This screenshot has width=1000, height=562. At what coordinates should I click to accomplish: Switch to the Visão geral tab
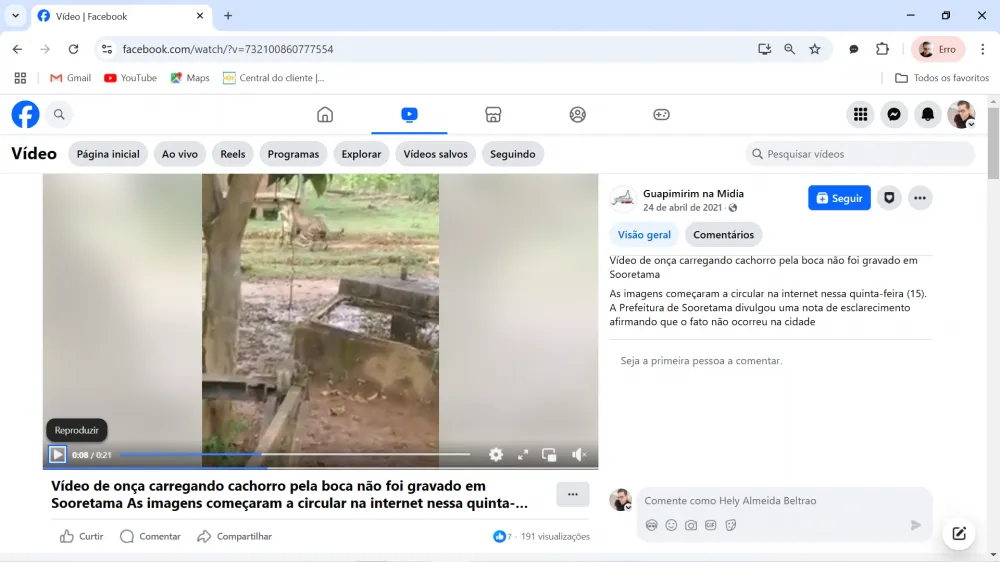(x=644, y=235)
